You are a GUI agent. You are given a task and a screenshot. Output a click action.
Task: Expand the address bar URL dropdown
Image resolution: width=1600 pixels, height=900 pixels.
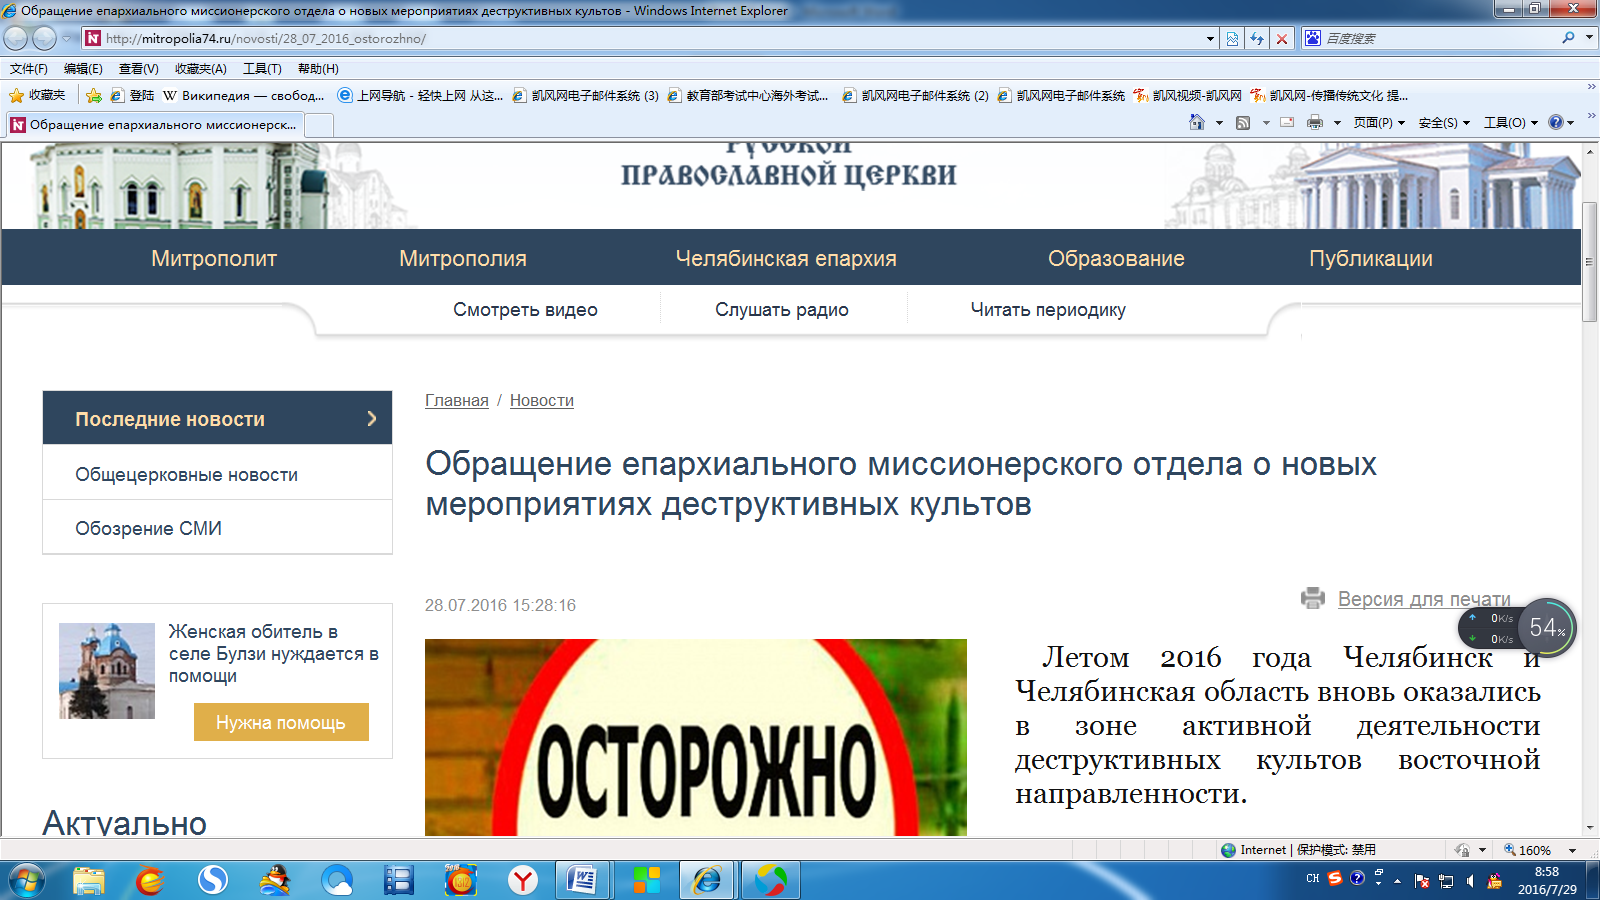pos(1210,39)
